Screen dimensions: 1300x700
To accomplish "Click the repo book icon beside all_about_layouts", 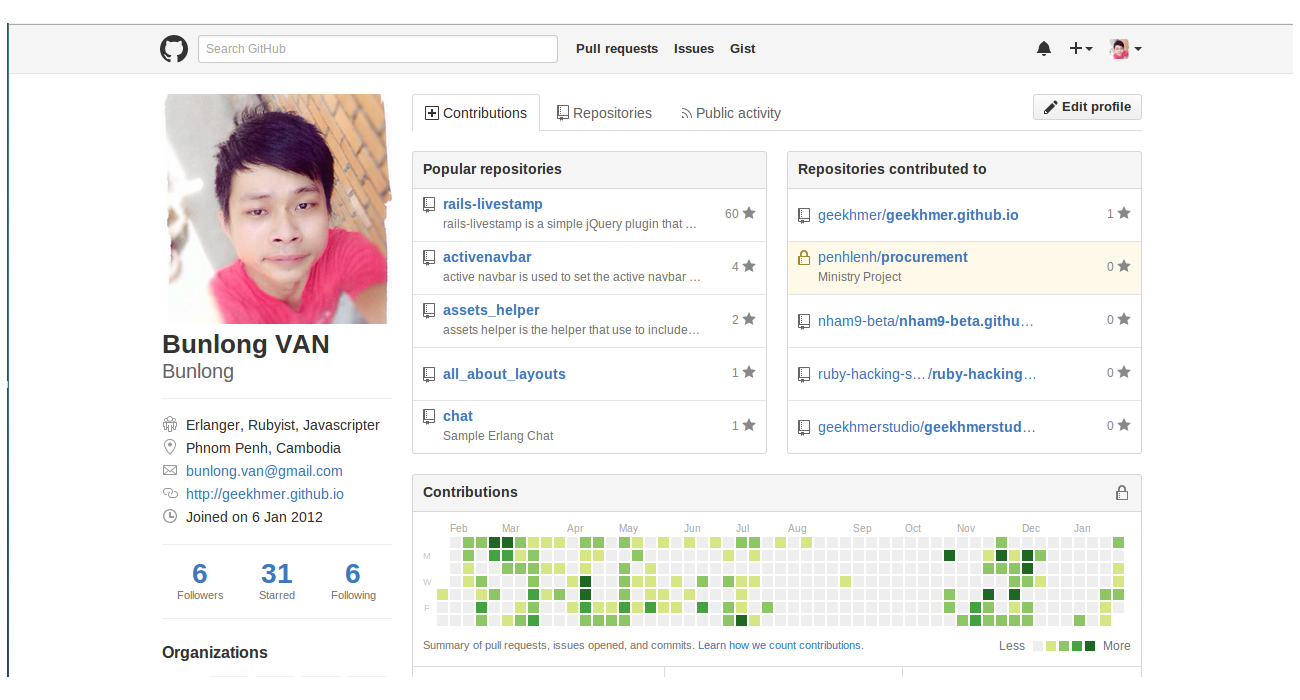I will (x=429, y=374).
